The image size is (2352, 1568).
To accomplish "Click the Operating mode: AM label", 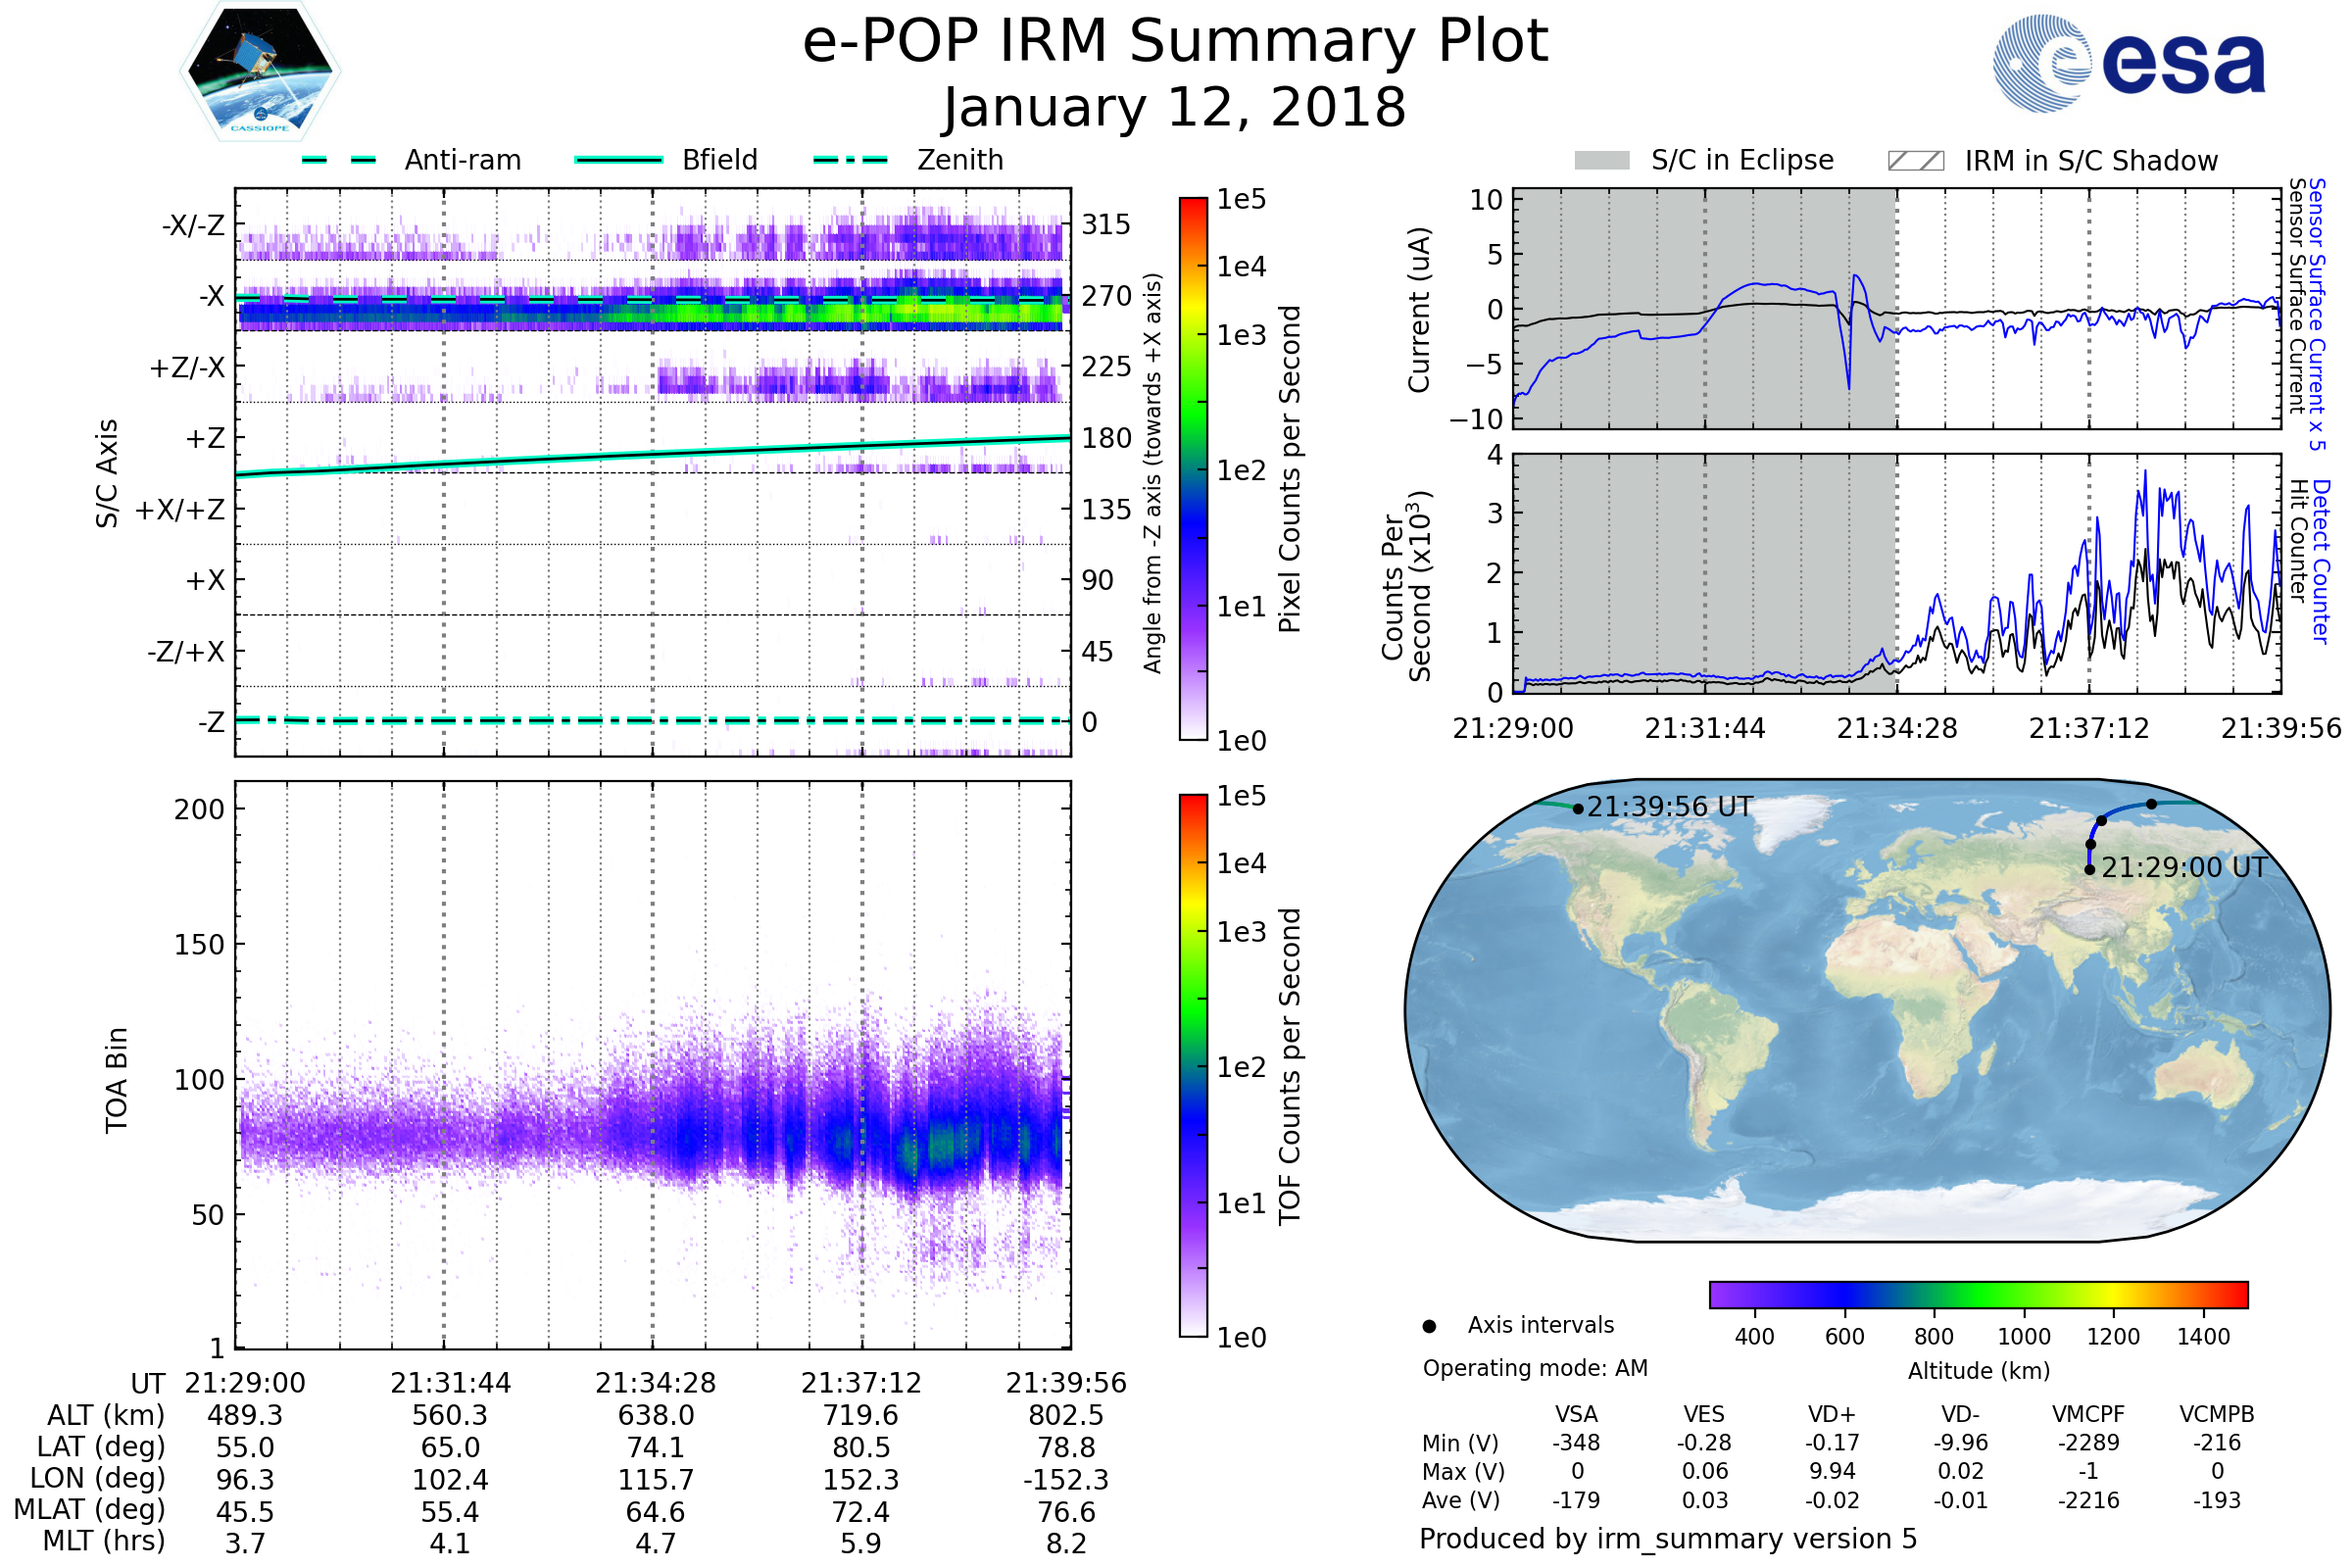I will pos(1535,1368).
